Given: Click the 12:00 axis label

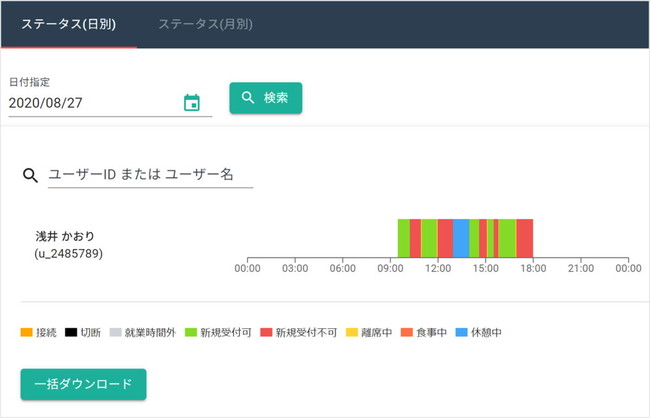Looking at the screenshot, I should pos(438,268).
